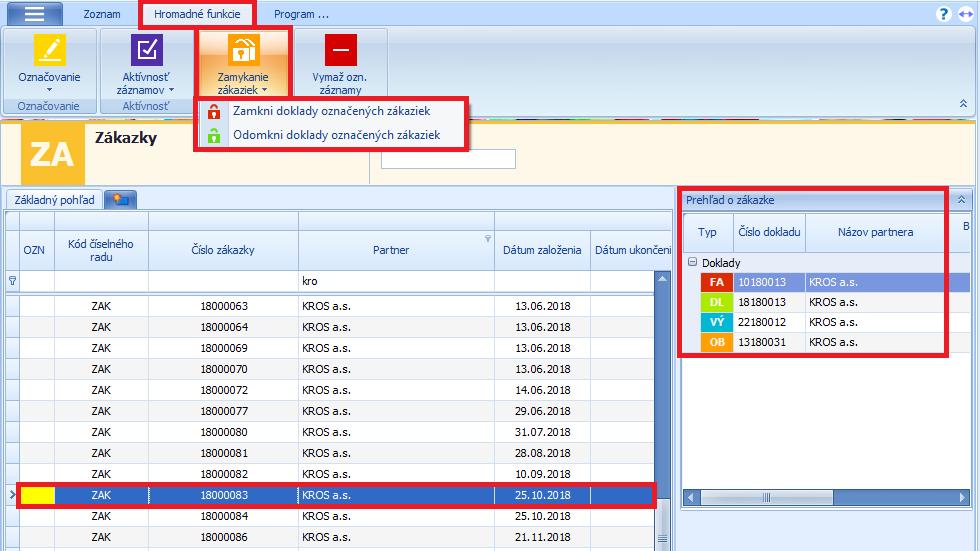Screen dimensions: 980x551
Task: Switch to the Zoznam tab
Action: point(102,15)
